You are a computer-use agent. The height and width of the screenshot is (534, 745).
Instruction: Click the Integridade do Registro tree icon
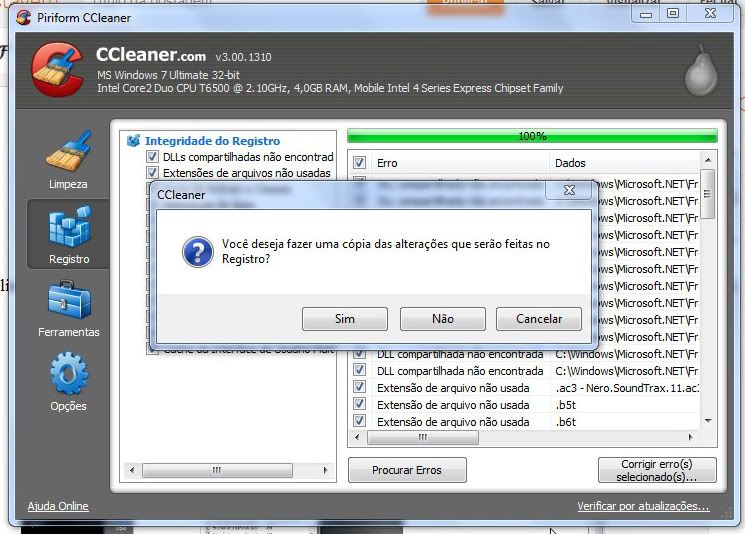coord(133,141)
